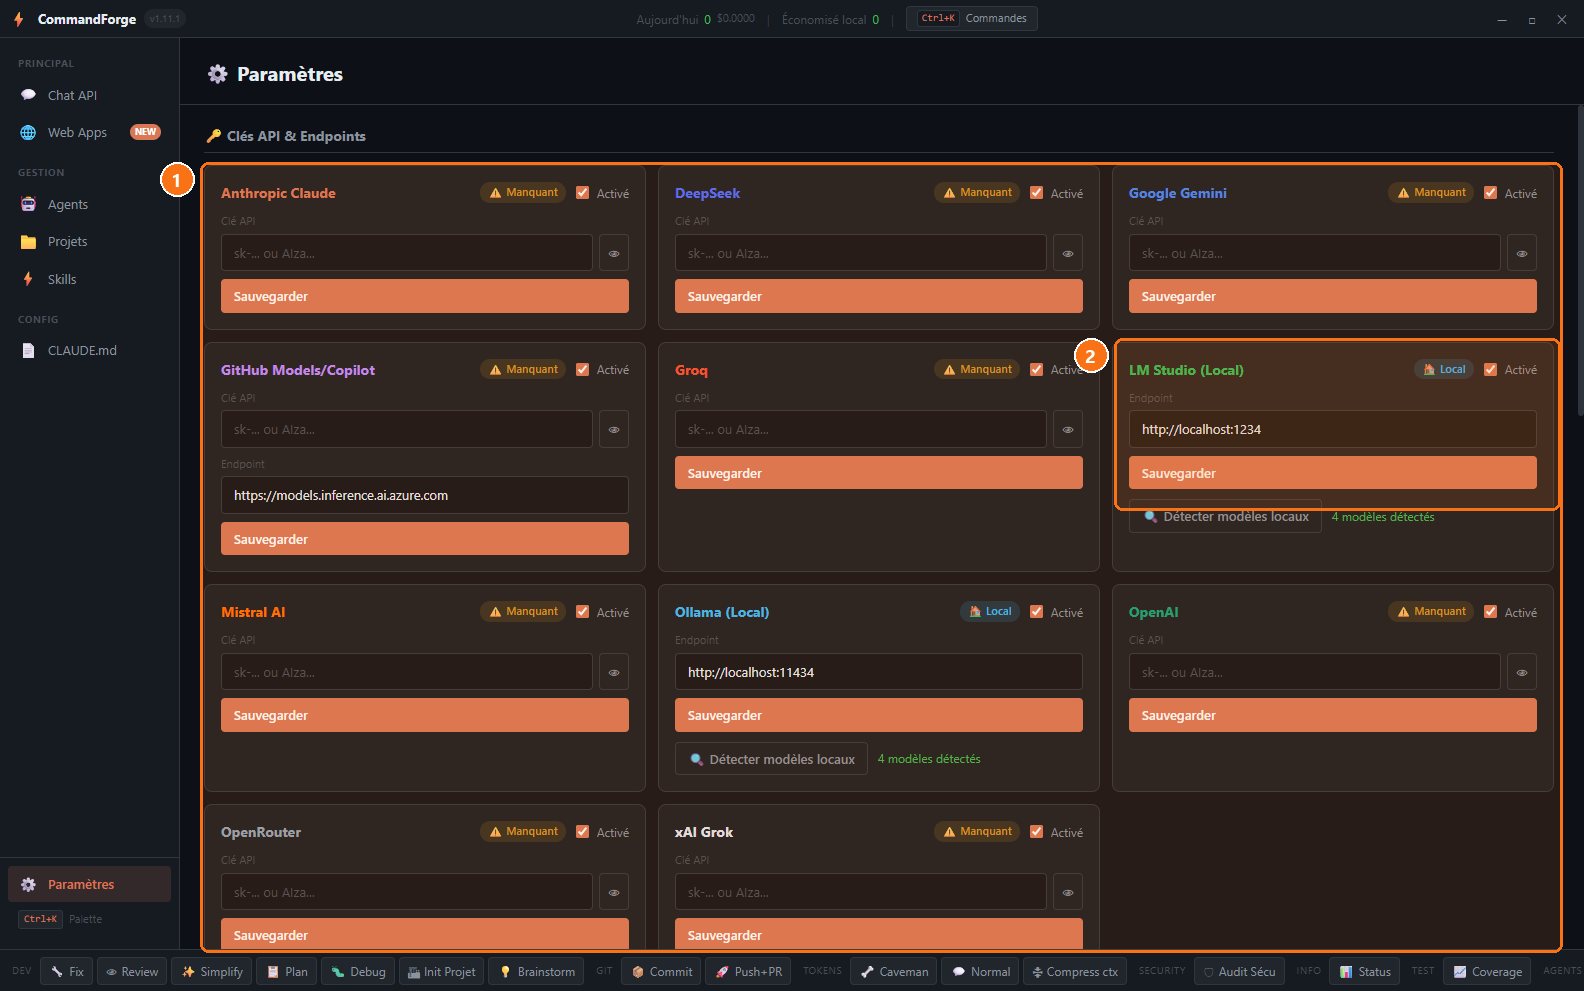Click the GitHub Models endpoint URL field
Screen dimensions: 1584x991
coord(425,495)
